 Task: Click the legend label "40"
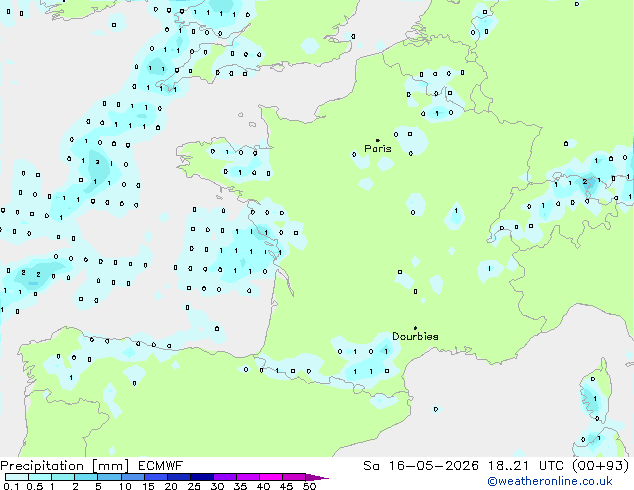263,486
